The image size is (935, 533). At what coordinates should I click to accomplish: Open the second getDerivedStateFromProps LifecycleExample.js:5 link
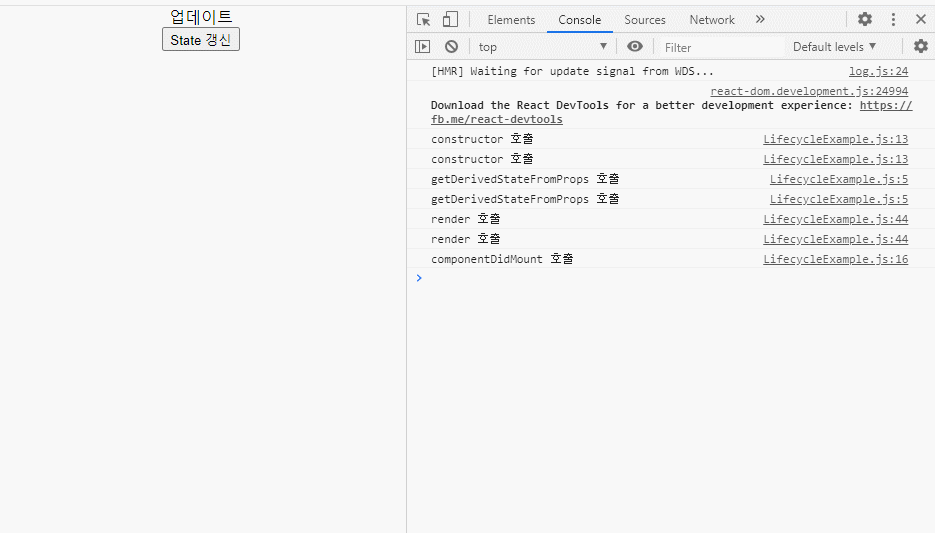pos(839,199)
